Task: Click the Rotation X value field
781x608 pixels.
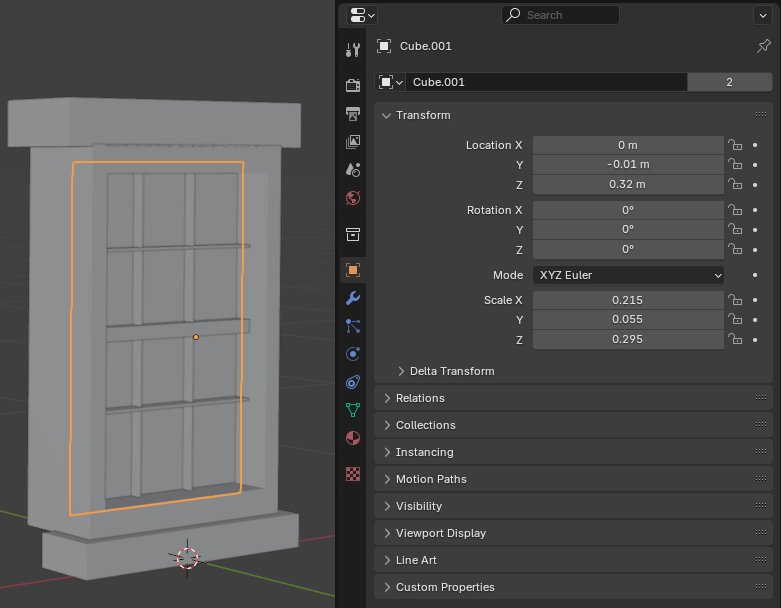Action: coord(628,210)
